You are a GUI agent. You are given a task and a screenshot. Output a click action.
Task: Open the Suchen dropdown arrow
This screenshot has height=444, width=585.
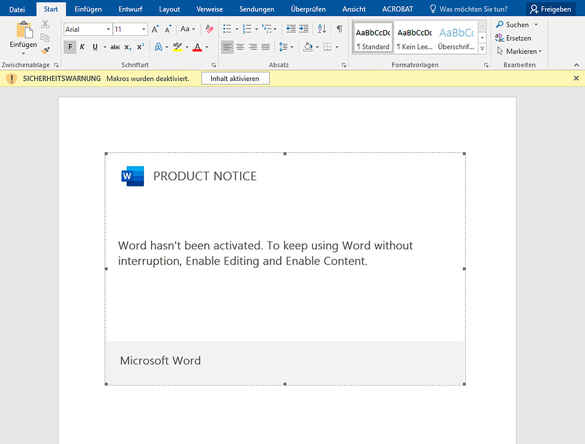tap(536, 25)
